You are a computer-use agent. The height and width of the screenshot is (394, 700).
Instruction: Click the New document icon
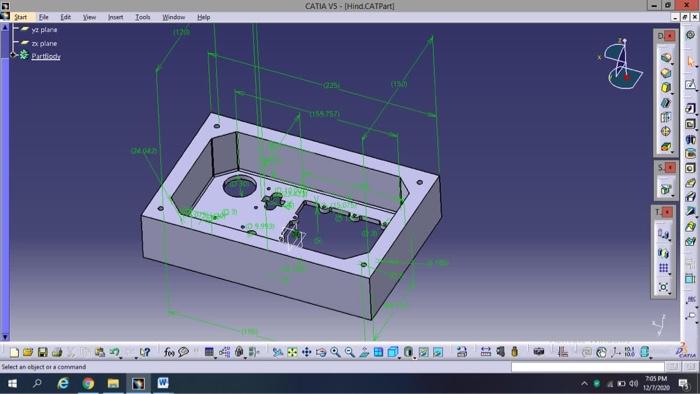pos(14,352)
